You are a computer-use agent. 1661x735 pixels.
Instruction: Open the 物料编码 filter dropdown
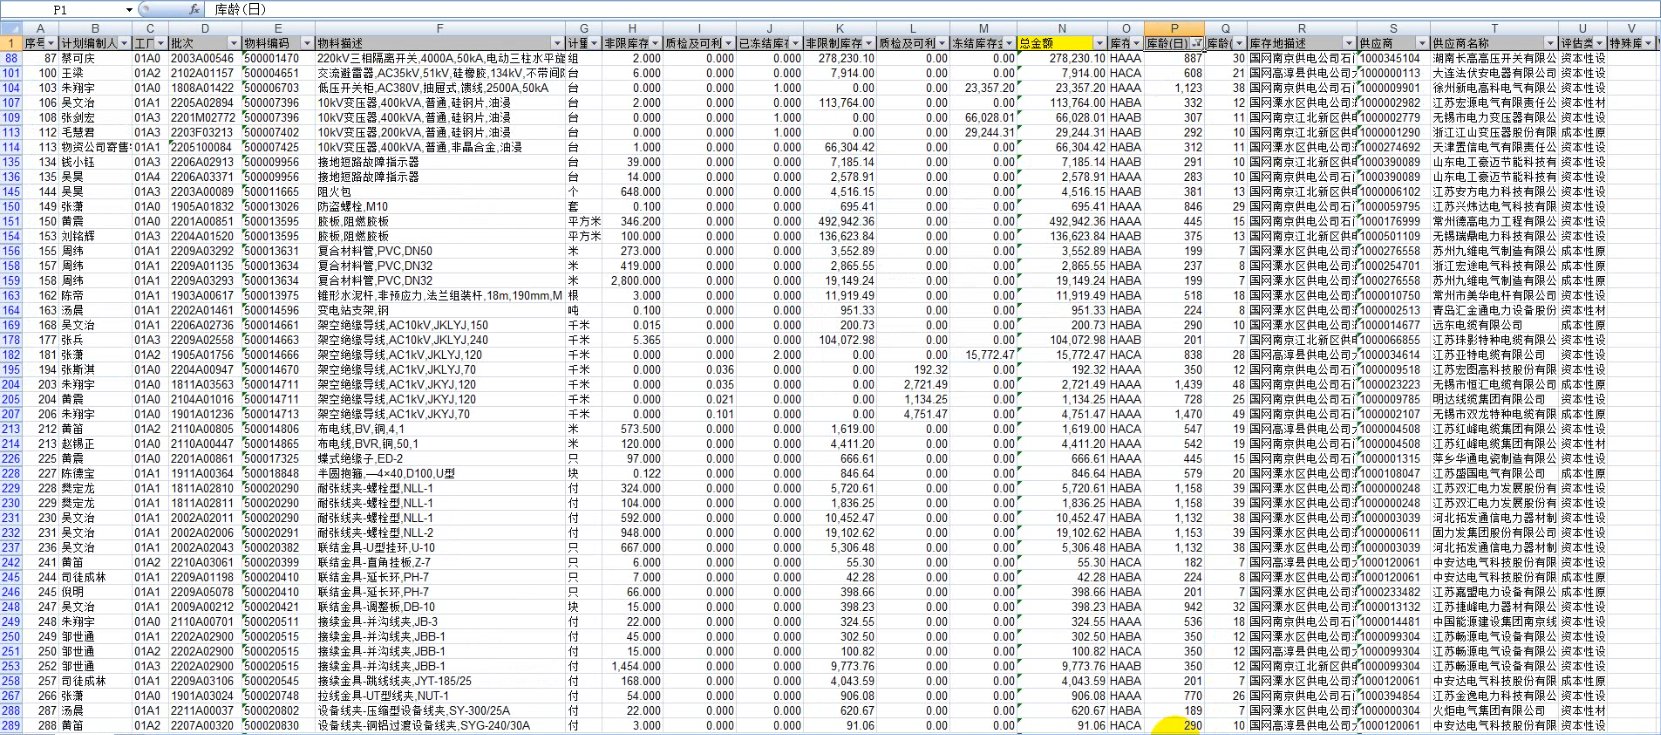(x=306, y=44)
